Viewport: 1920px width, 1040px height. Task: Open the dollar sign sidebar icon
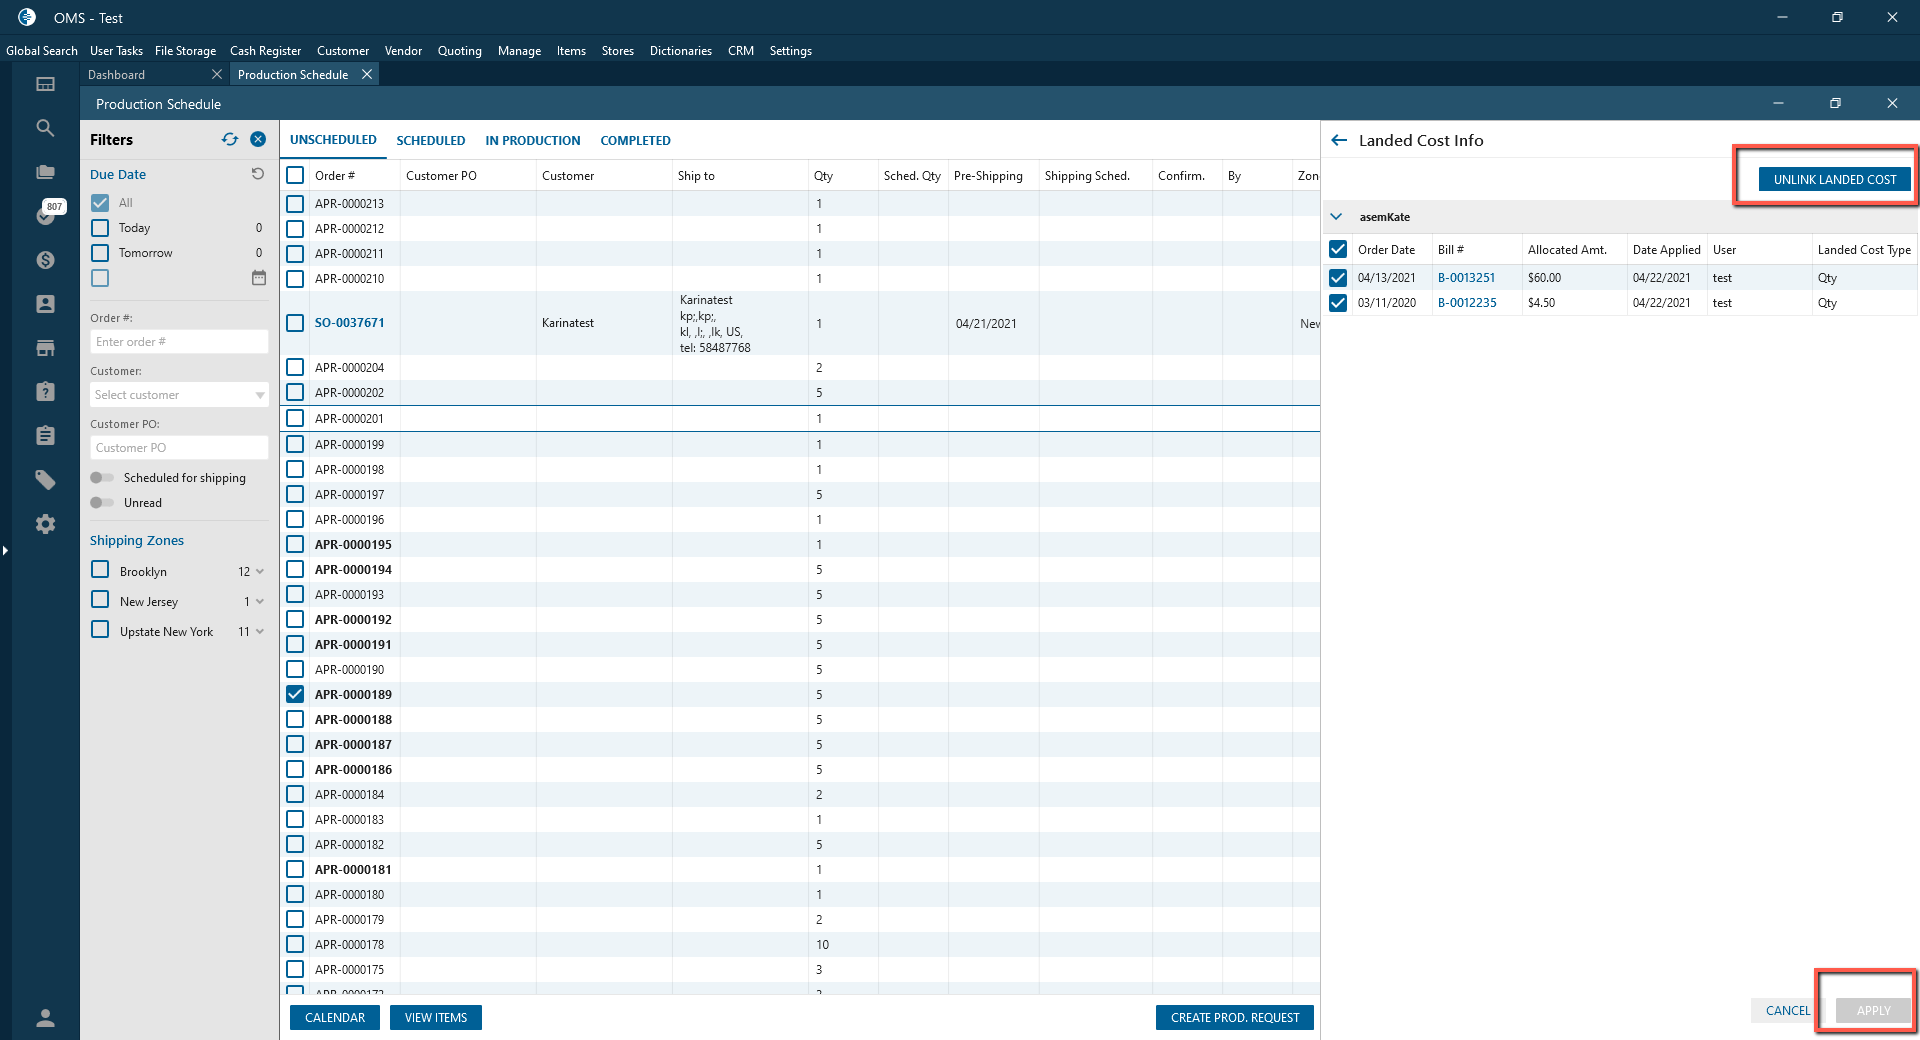[45, 260]
